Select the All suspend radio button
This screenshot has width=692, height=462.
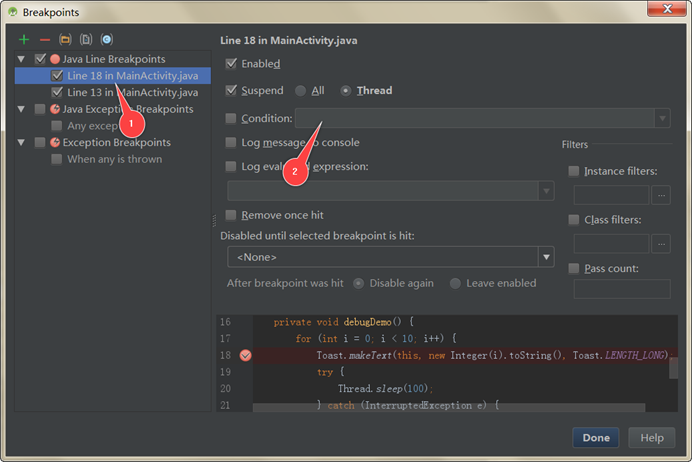tap(300, 91)
